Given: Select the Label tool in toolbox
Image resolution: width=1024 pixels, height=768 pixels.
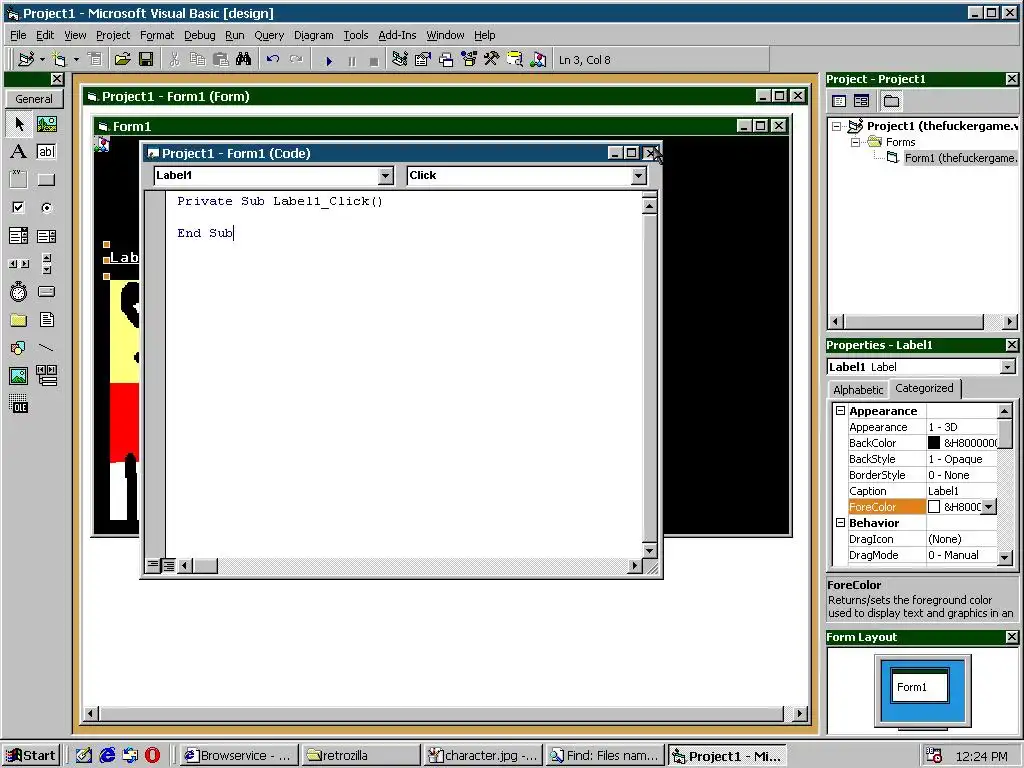Looking at the screenshot, I should tap(19, 152).
